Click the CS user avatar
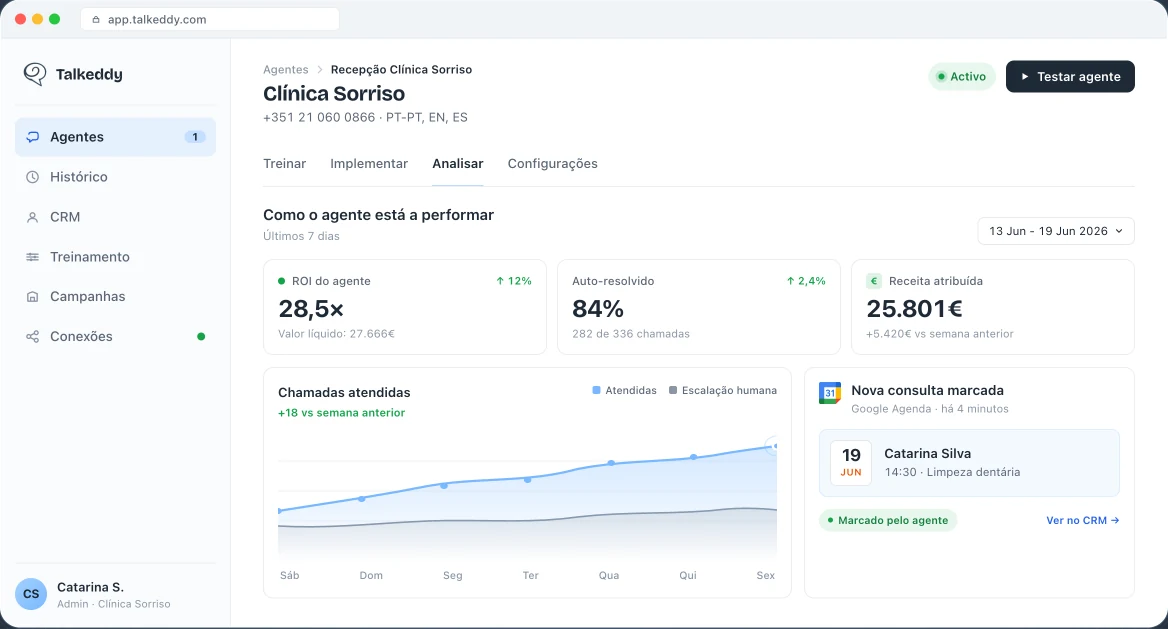1168x629 pixels. [x=31, y=594]
